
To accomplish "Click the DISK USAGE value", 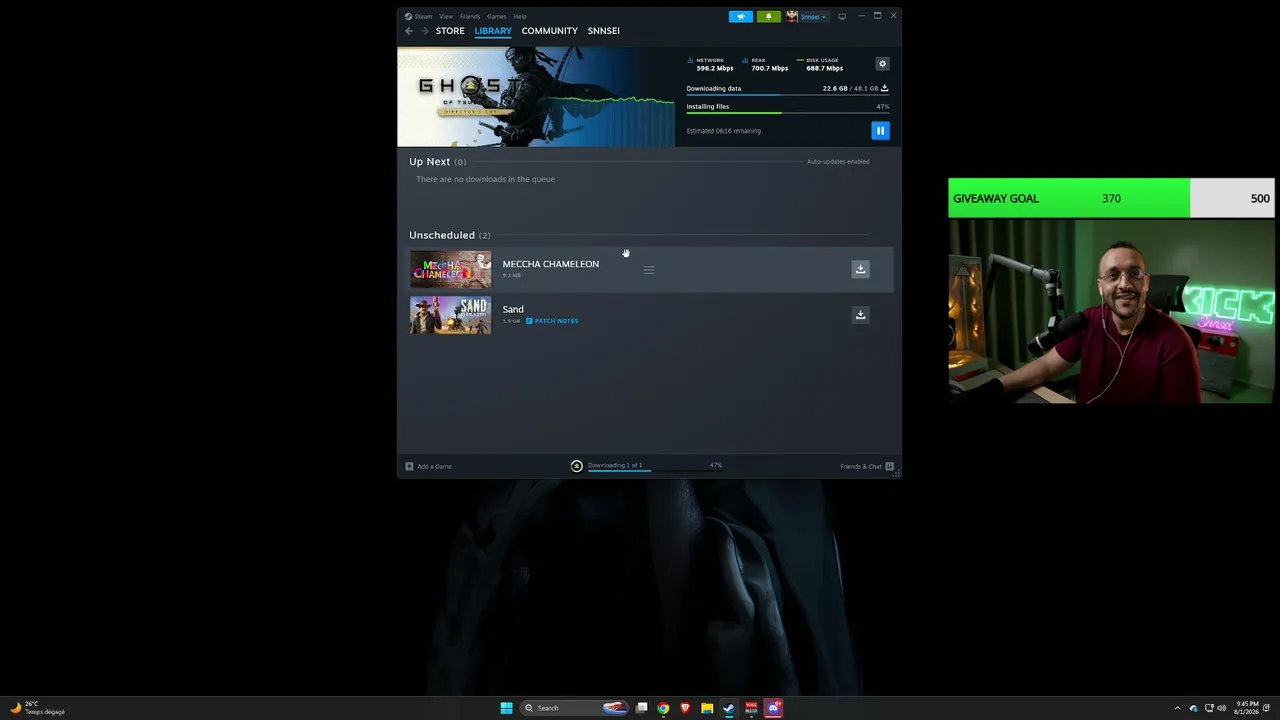I will point(825,68).
